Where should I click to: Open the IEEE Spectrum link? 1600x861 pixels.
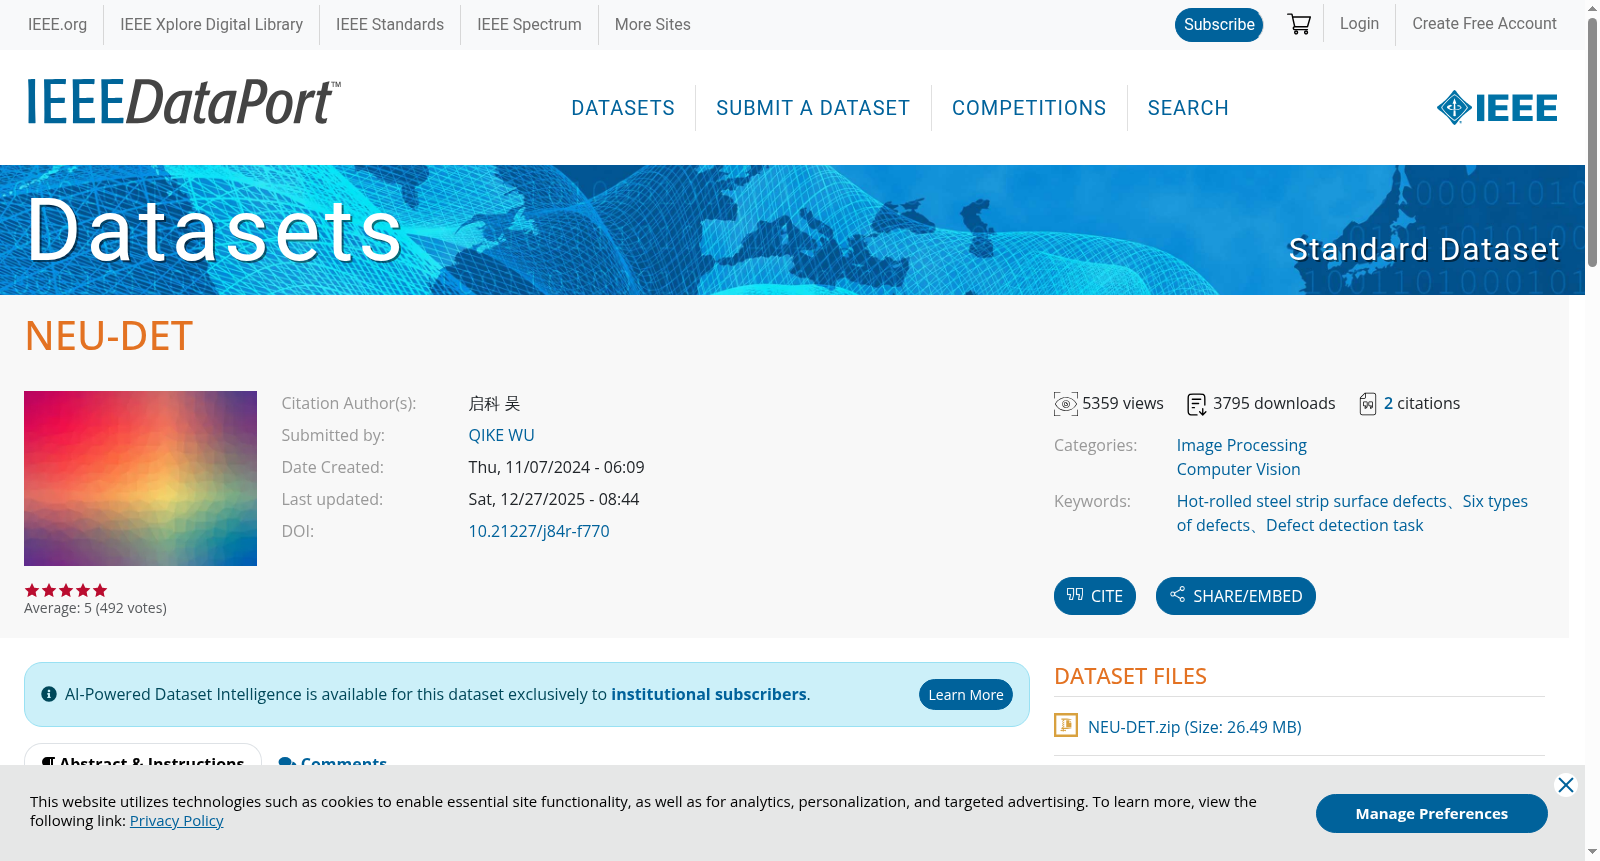[x=529, y=24]
